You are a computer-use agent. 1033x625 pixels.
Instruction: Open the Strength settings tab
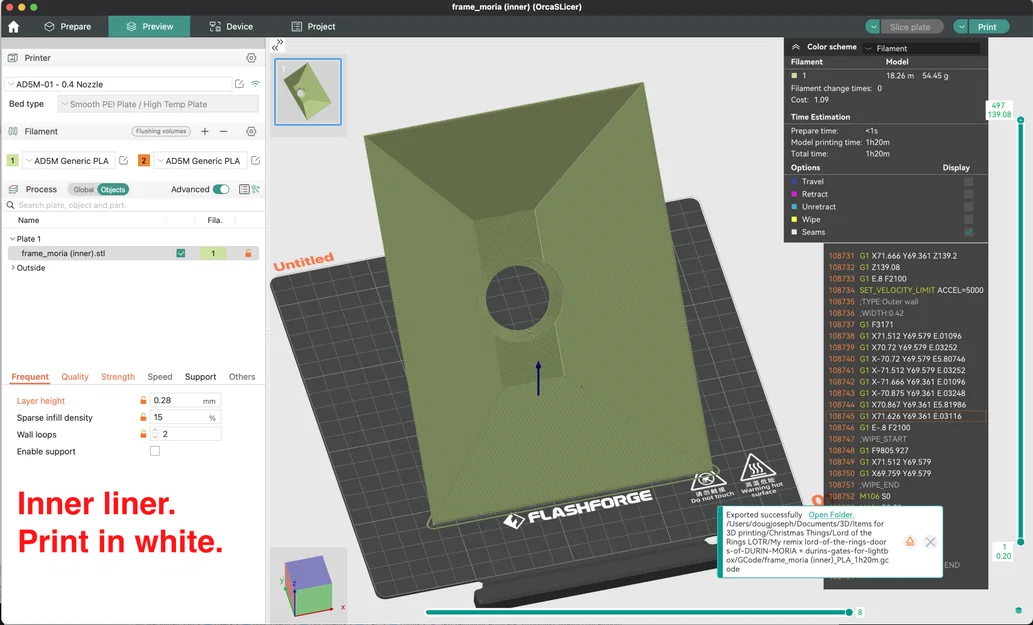(x=118, y=377)
